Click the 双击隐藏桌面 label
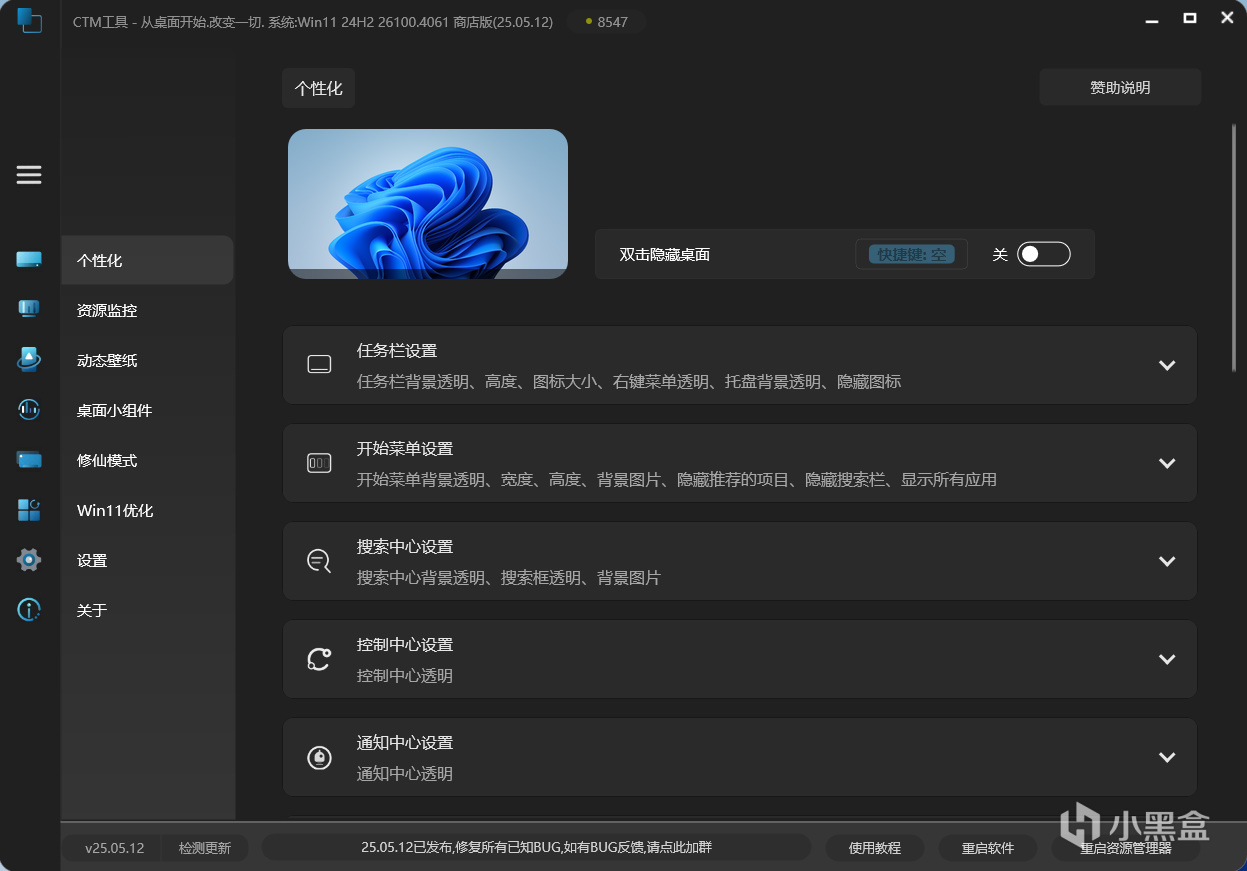 click(x=665, y=254)
